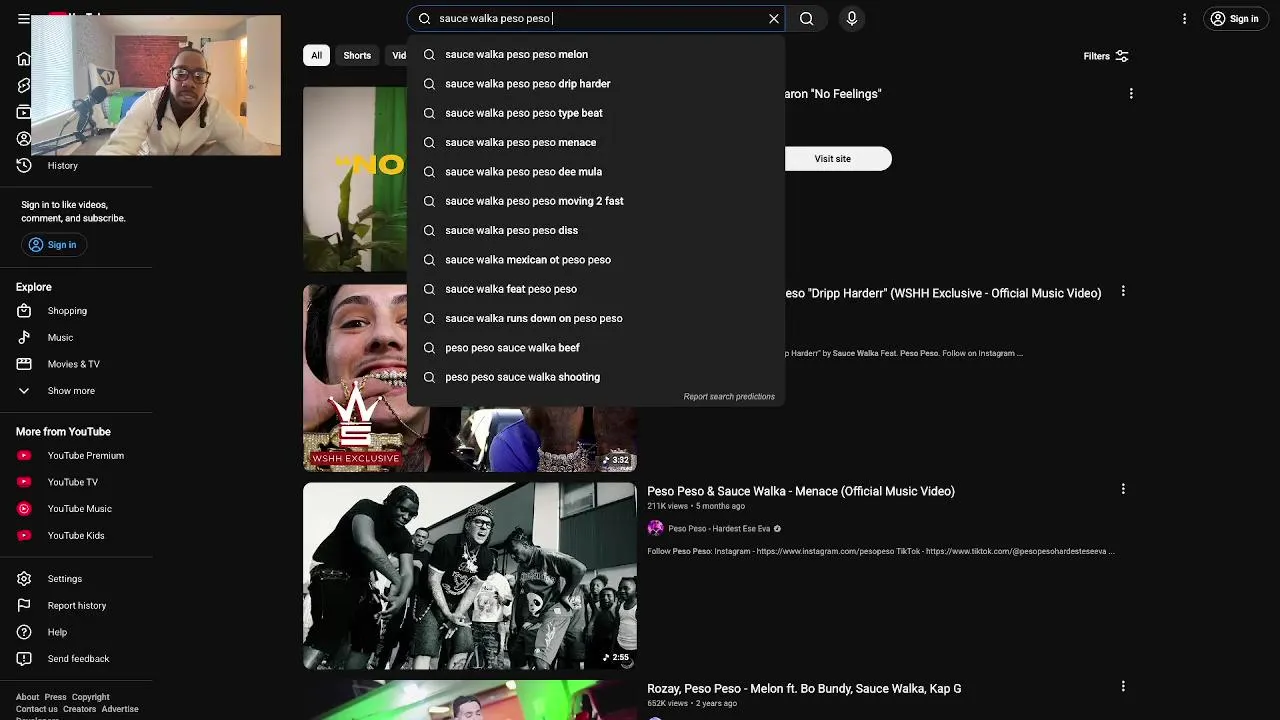This screenshot has height=720, width=1280.
Task: Click the About footer link
Action: (27, 697)
